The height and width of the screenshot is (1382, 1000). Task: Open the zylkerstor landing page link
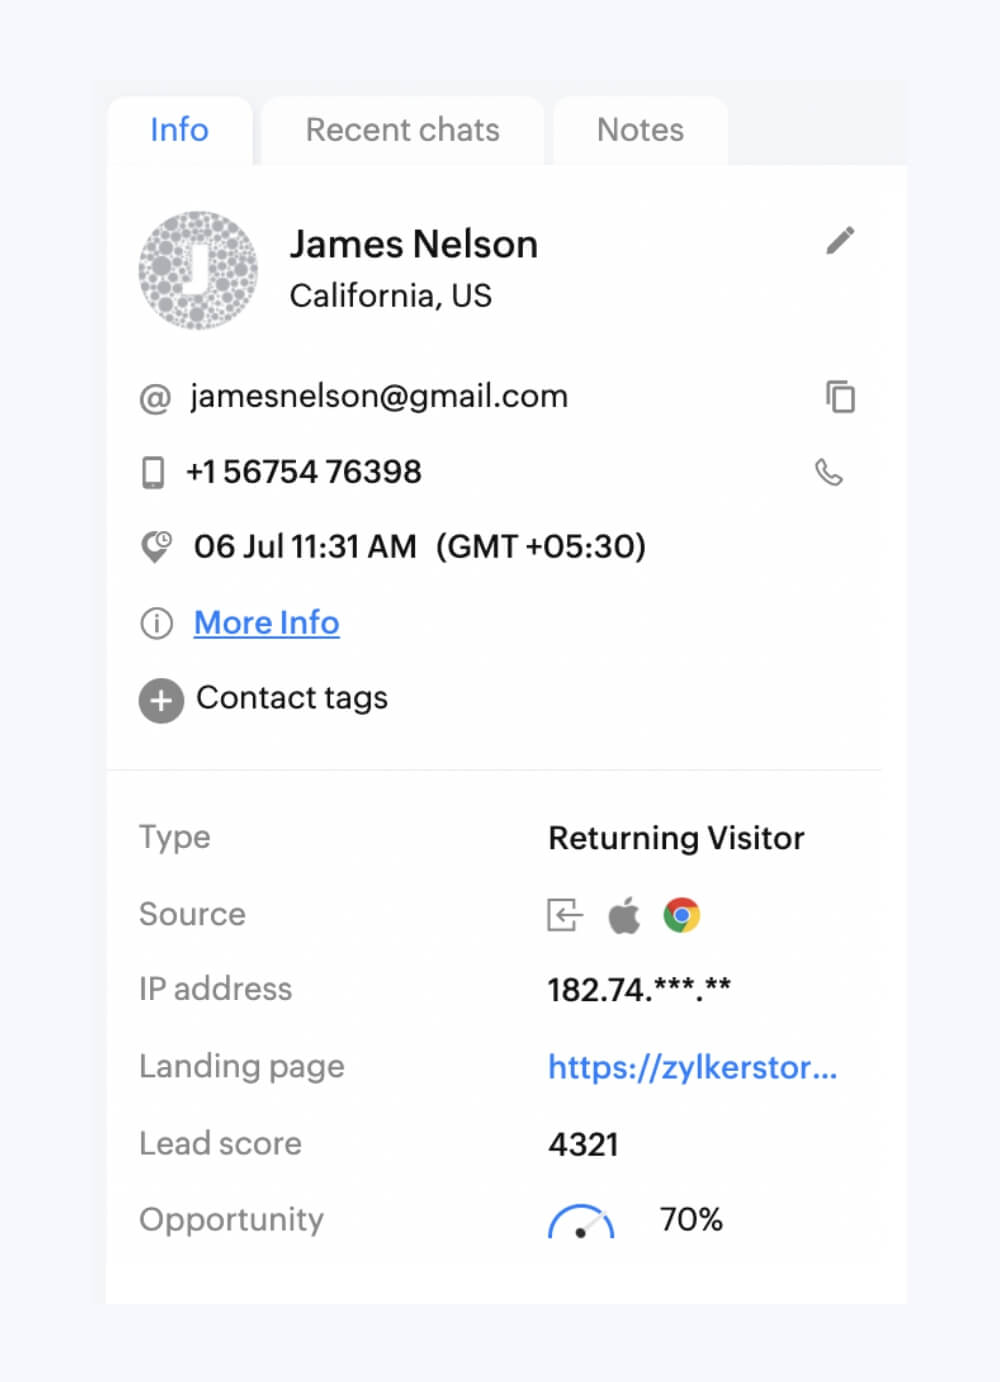pyautogui.click(x=692, y=1068)
